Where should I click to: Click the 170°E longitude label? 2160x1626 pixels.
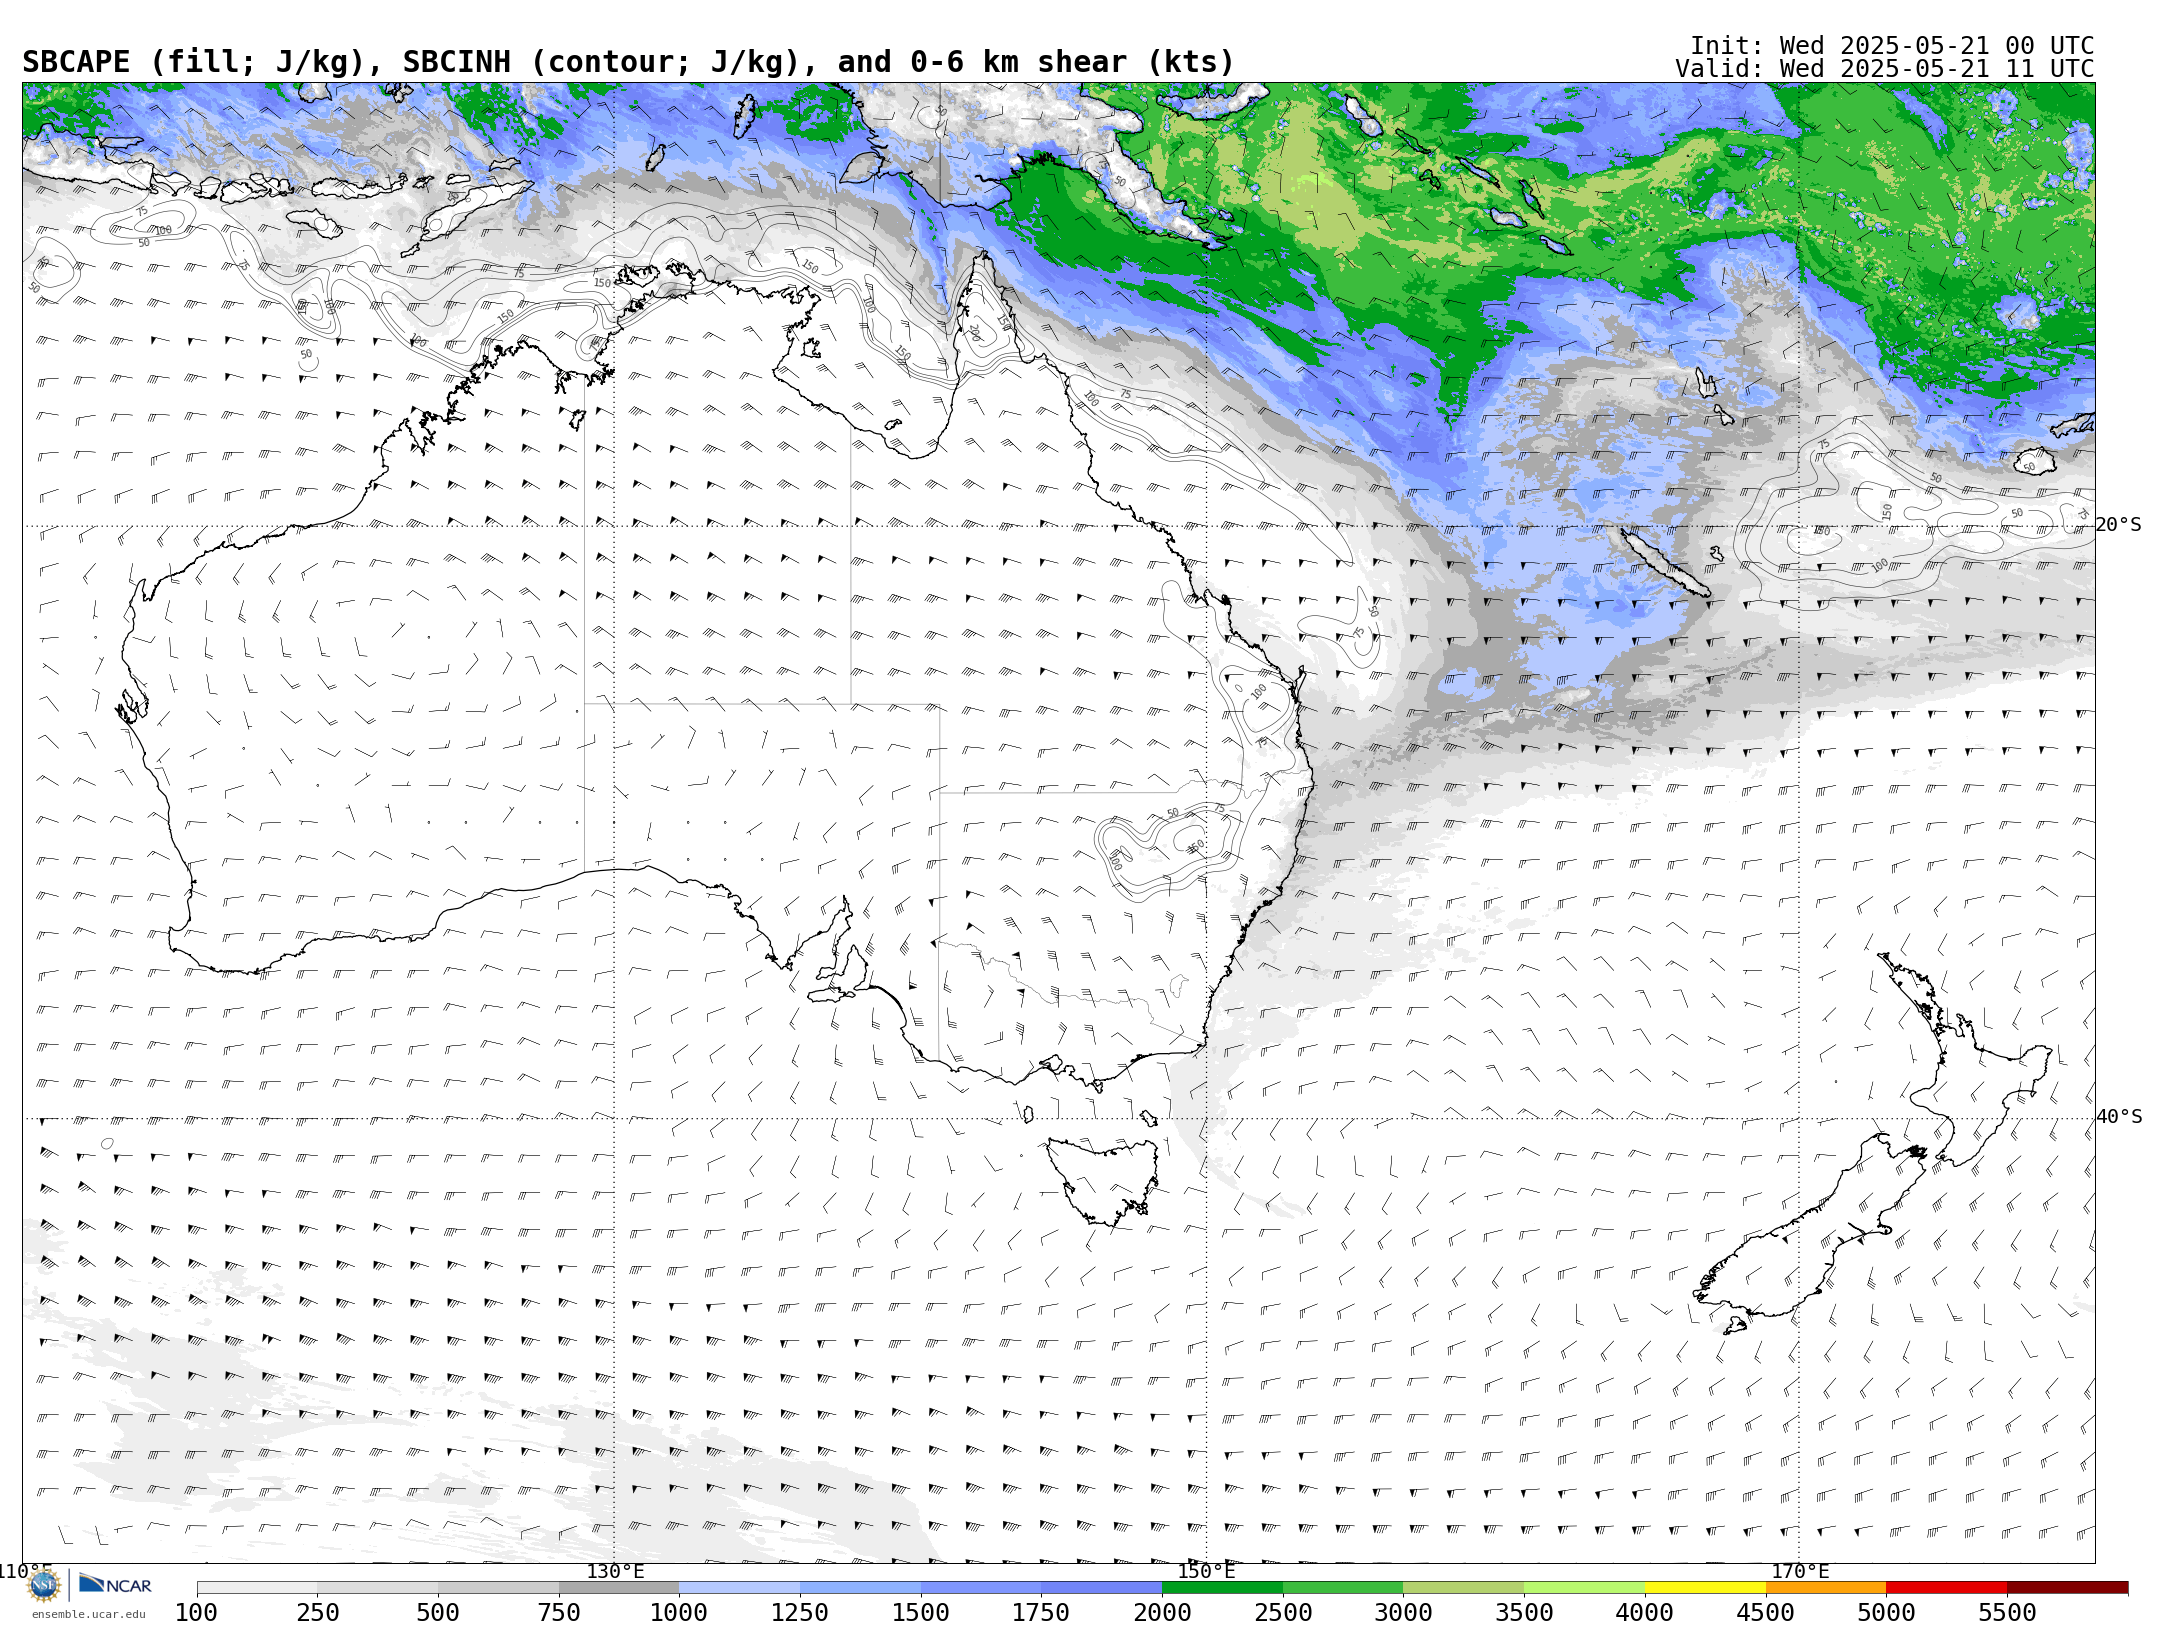pos(1799,1572)
